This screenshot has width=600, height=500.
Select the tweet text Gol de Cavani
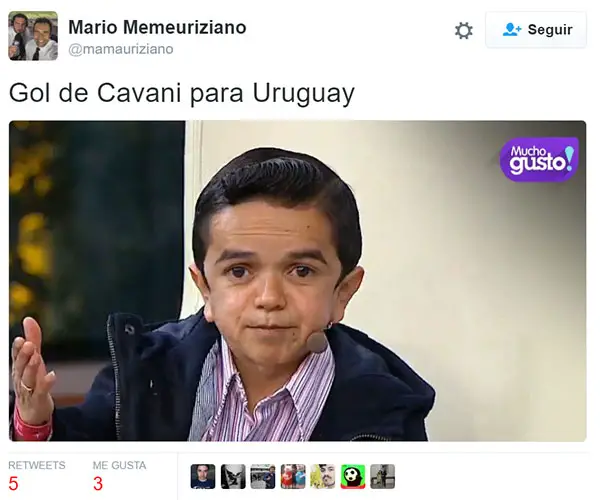(95, 93)
